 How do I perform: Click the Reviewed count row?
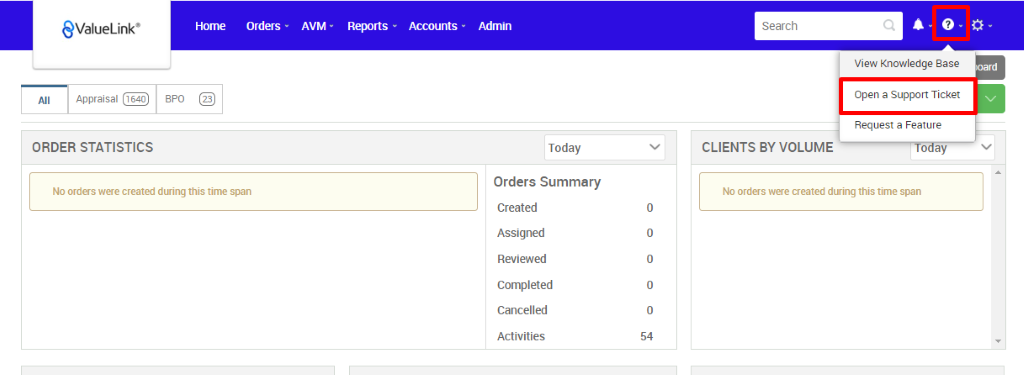pos(575,259)
